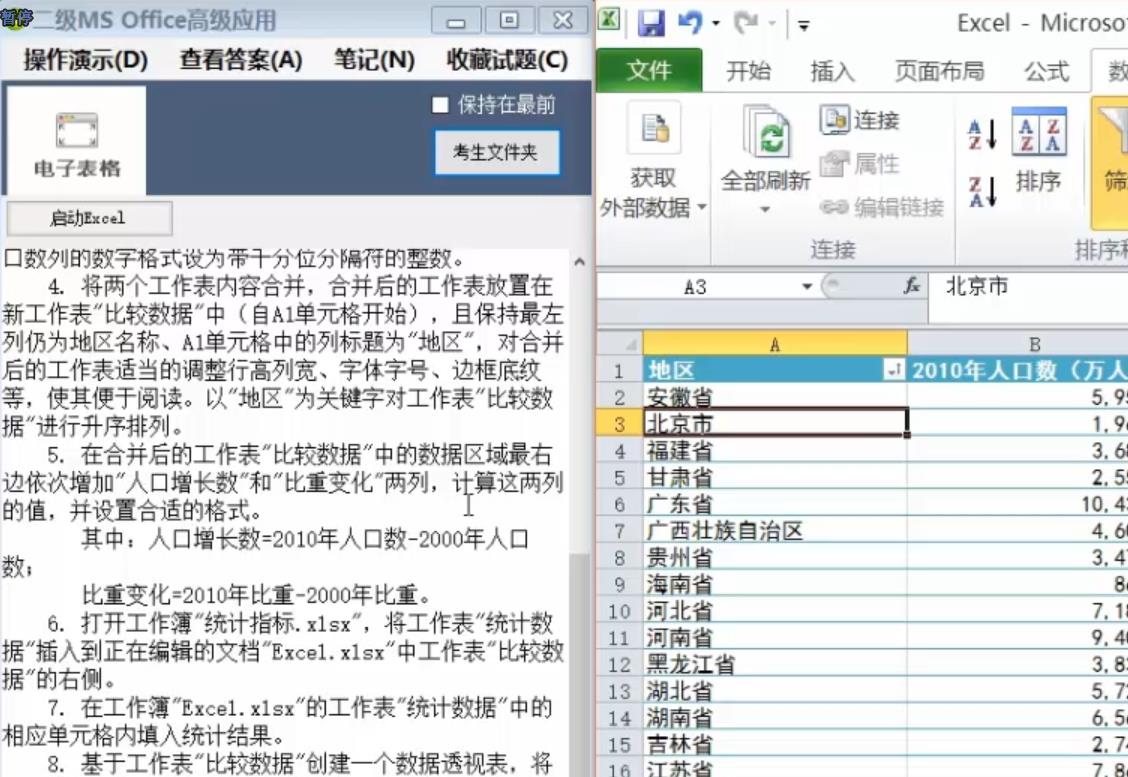Click the Redo icon in Excel toolbar
This screenshot has width=1128, height=777.
(745, 23)
